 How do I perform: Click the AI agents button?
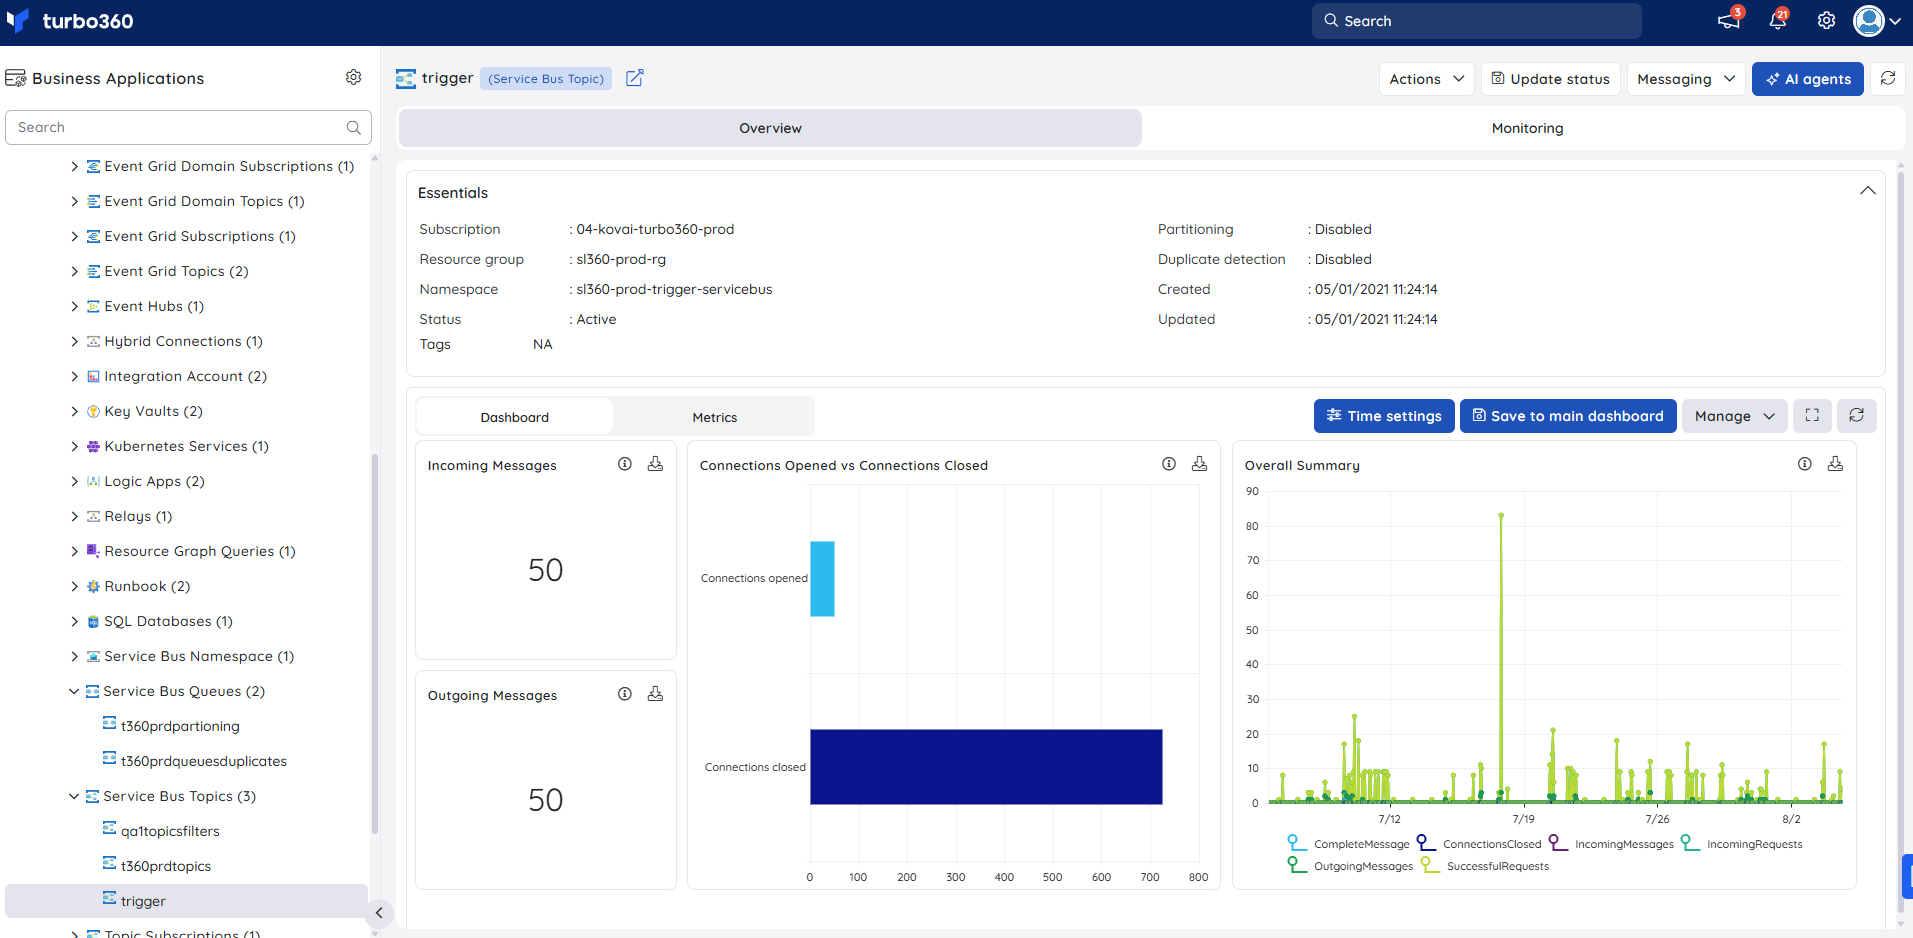[x=1807, y=79]
